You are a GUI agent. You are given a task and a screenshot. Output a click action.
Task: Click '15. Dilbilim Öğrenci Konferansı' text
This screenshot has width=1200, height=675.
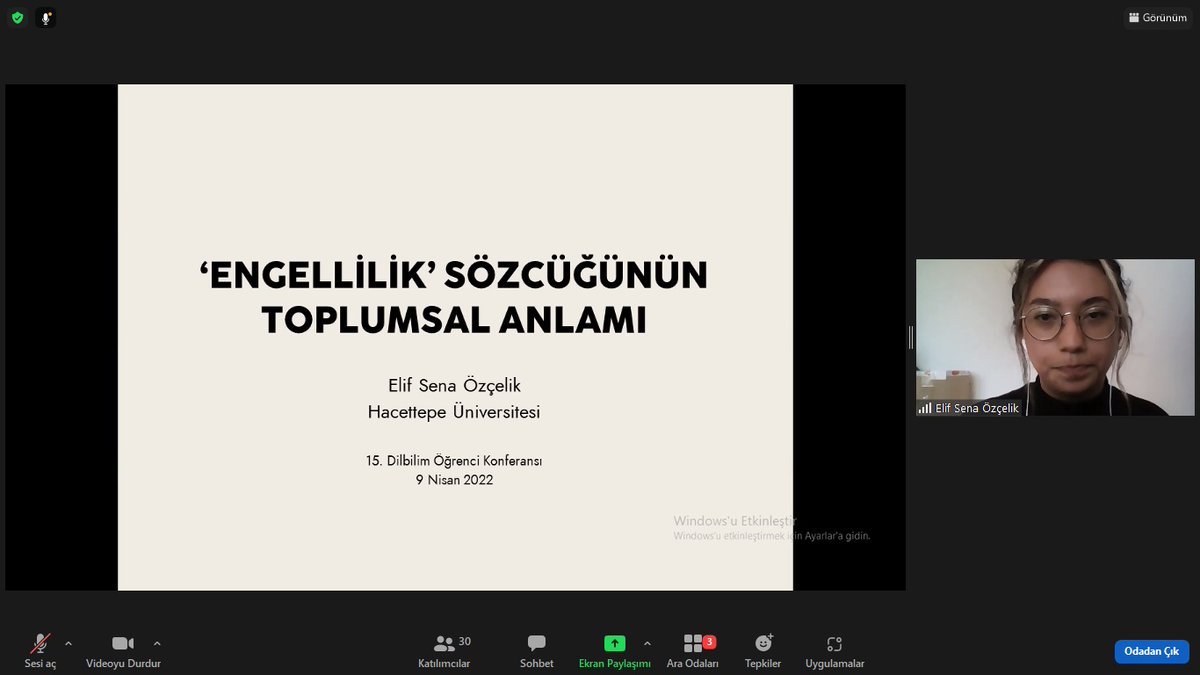tap(454, 461)
